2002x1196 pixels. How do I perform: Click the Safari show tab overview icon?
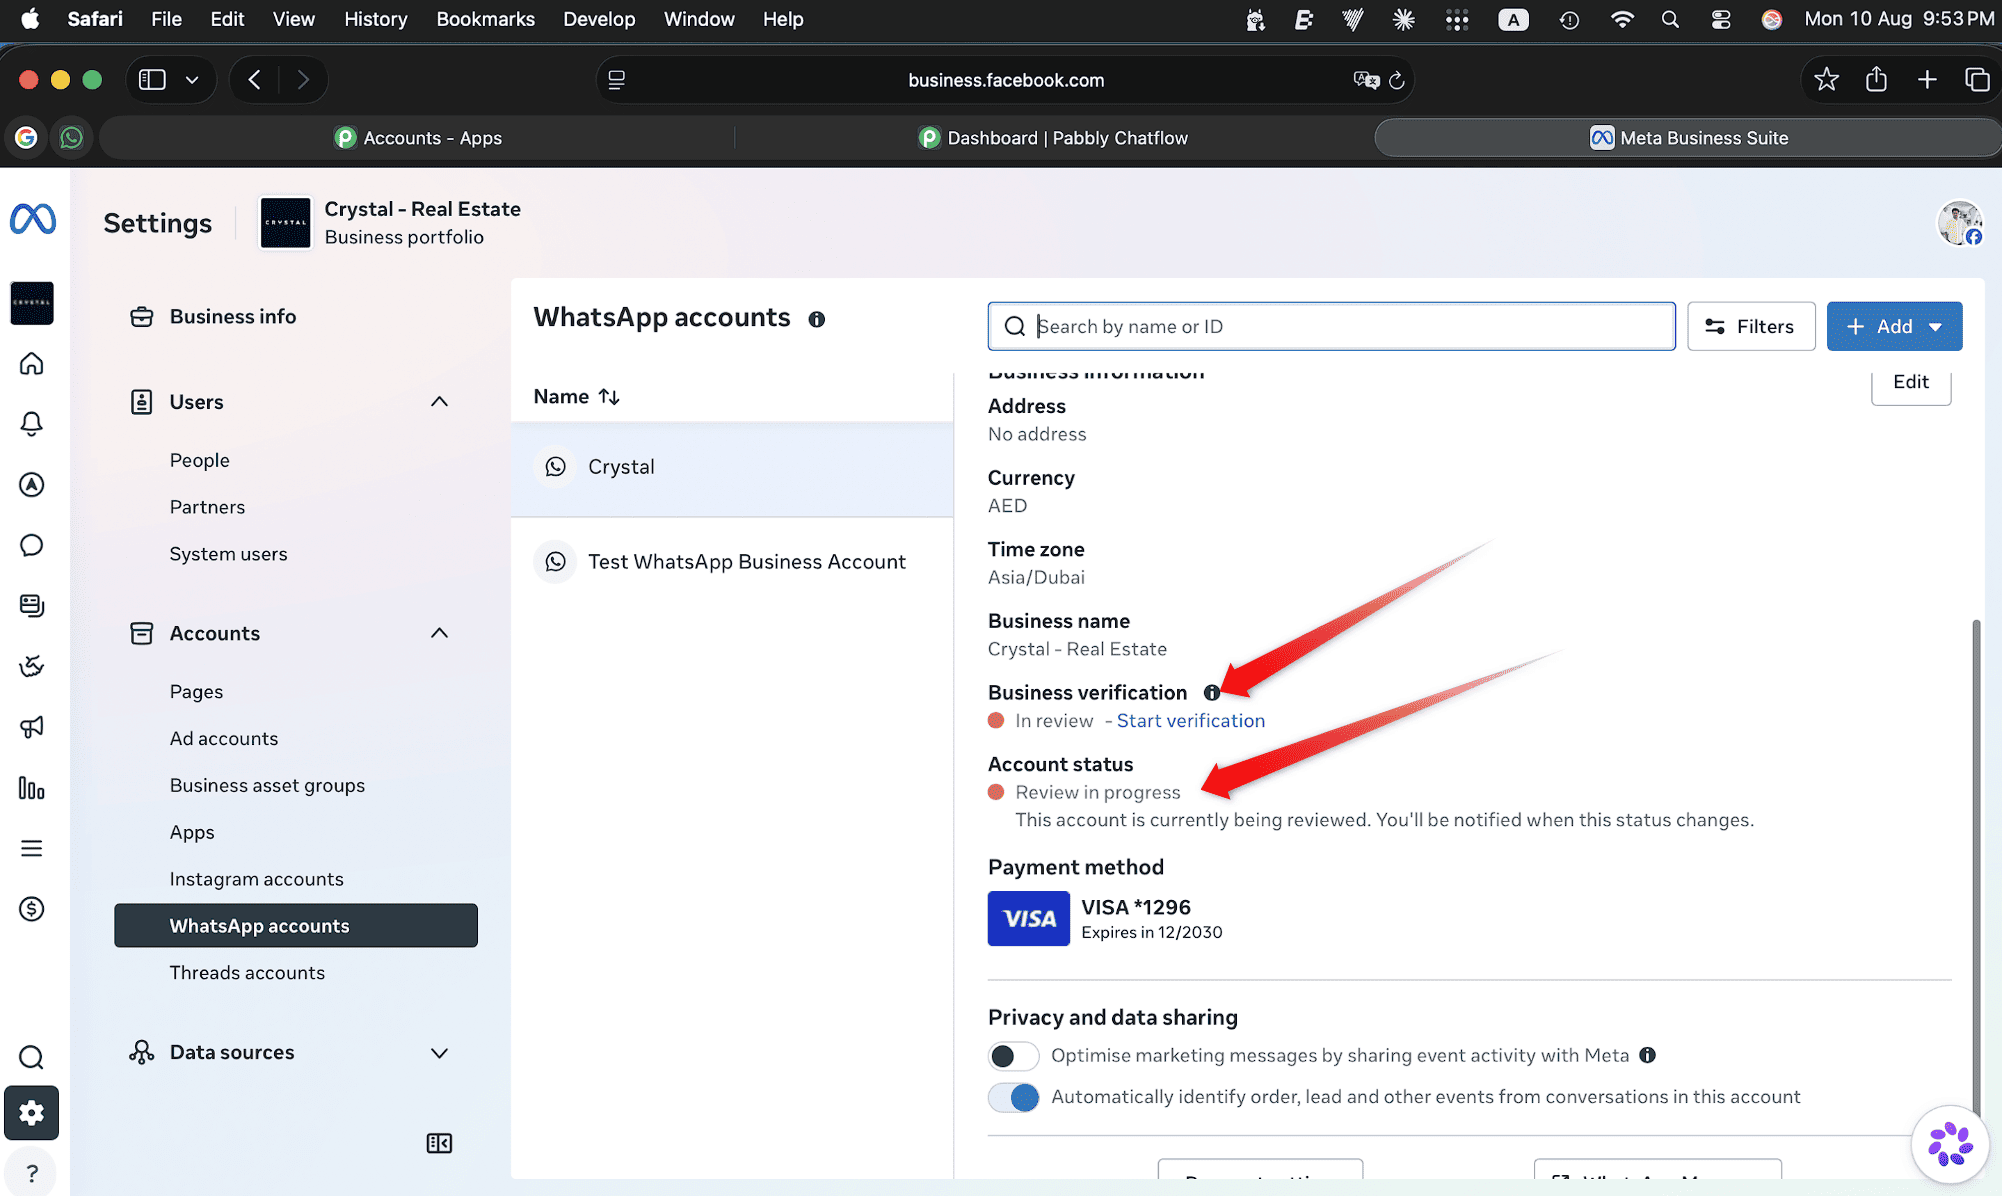[1977, 80]
